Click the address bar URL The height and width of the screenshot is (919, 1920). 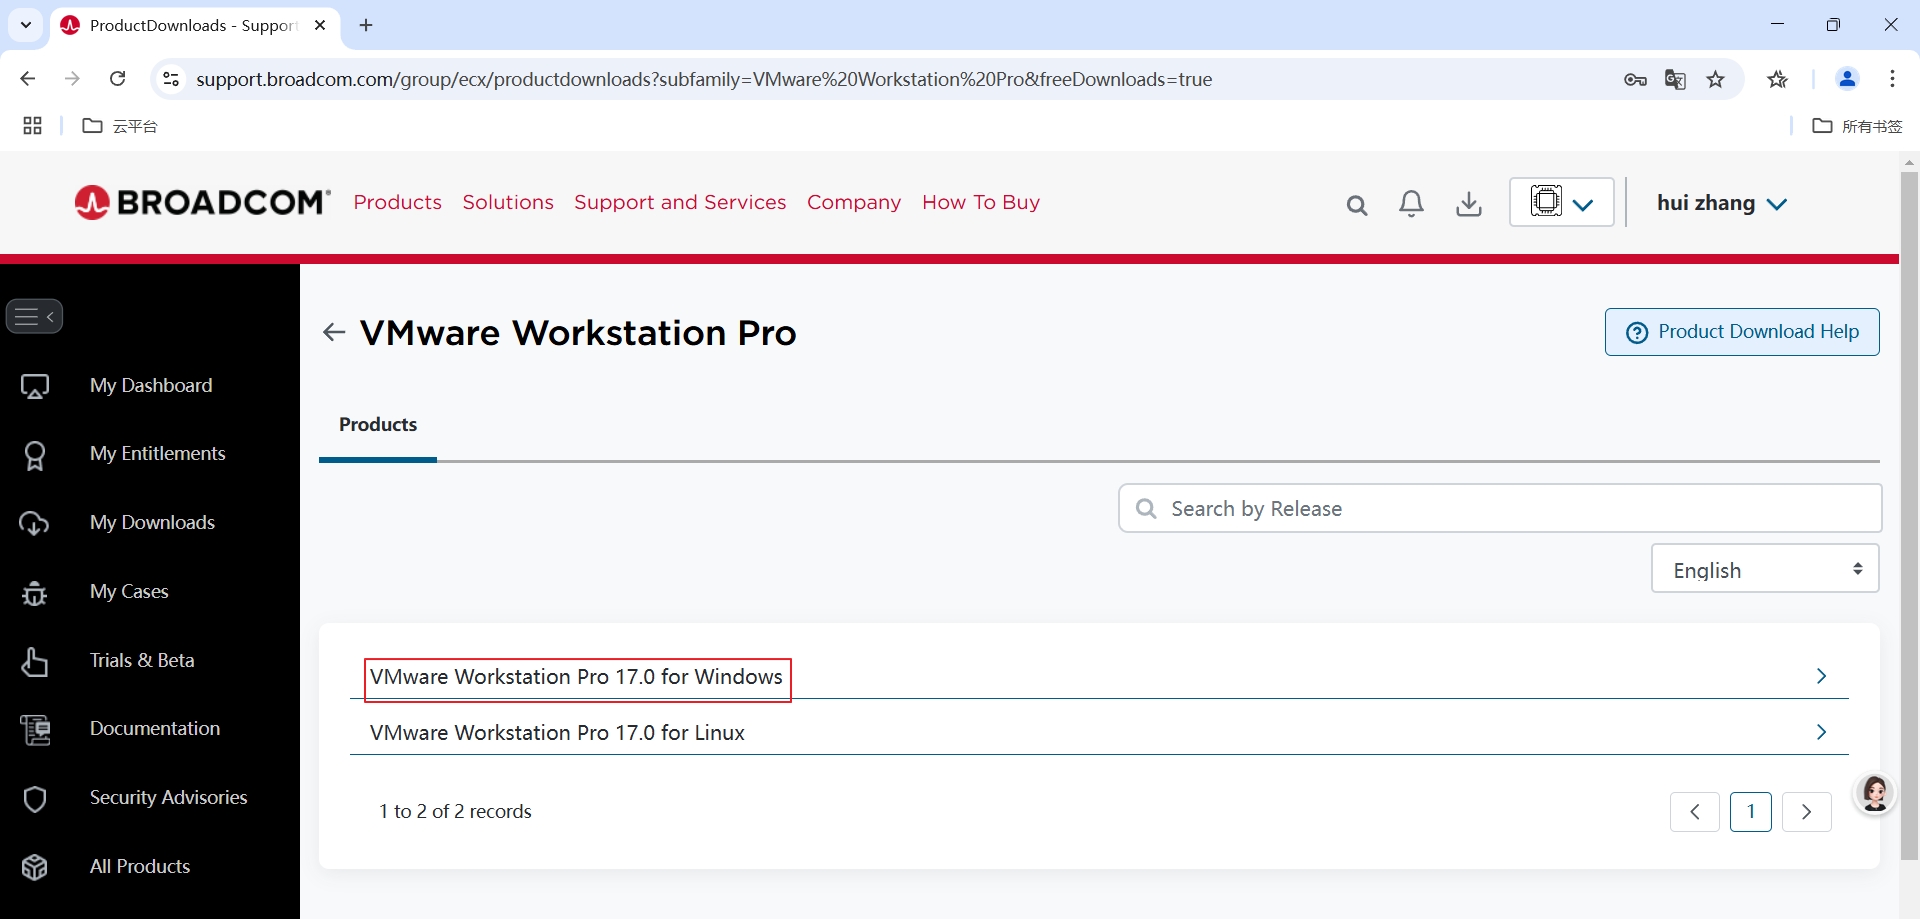tap(704, 79)
